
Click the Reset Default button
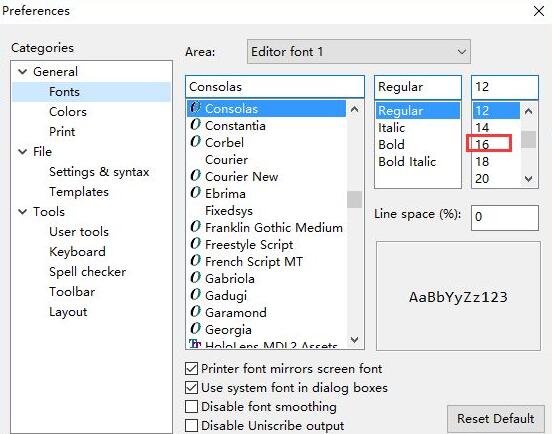click(496, 419)
